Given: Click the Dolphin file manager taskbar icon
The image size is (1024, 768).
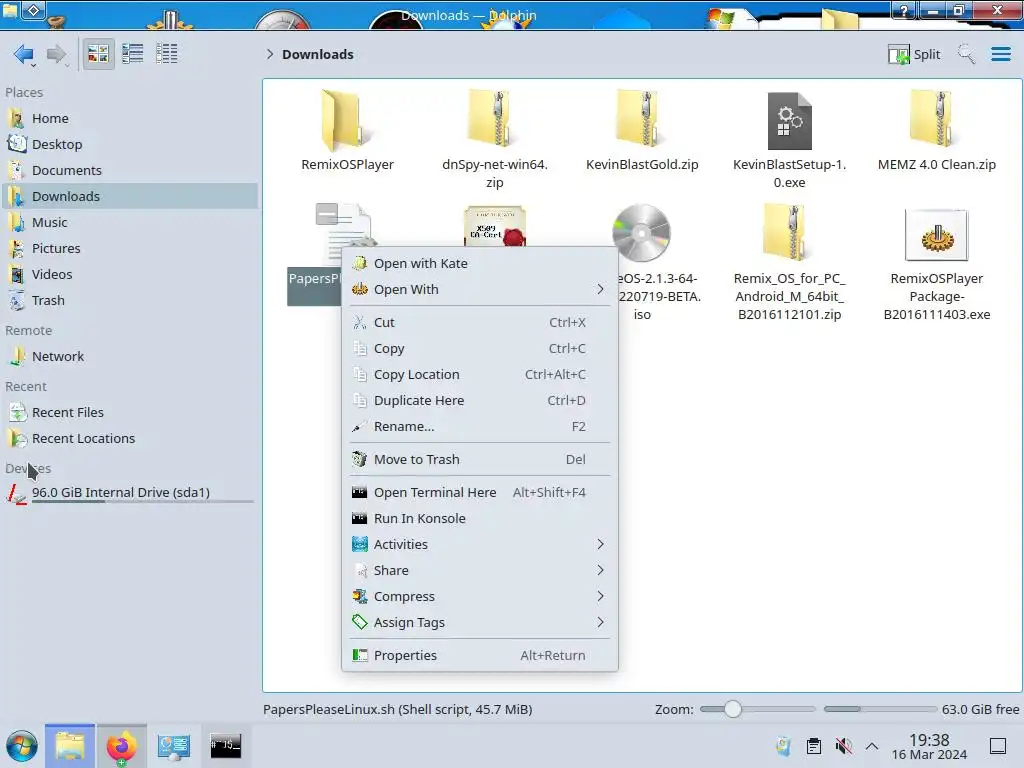Looking at the screenshot, I should [x=70, y=746].
